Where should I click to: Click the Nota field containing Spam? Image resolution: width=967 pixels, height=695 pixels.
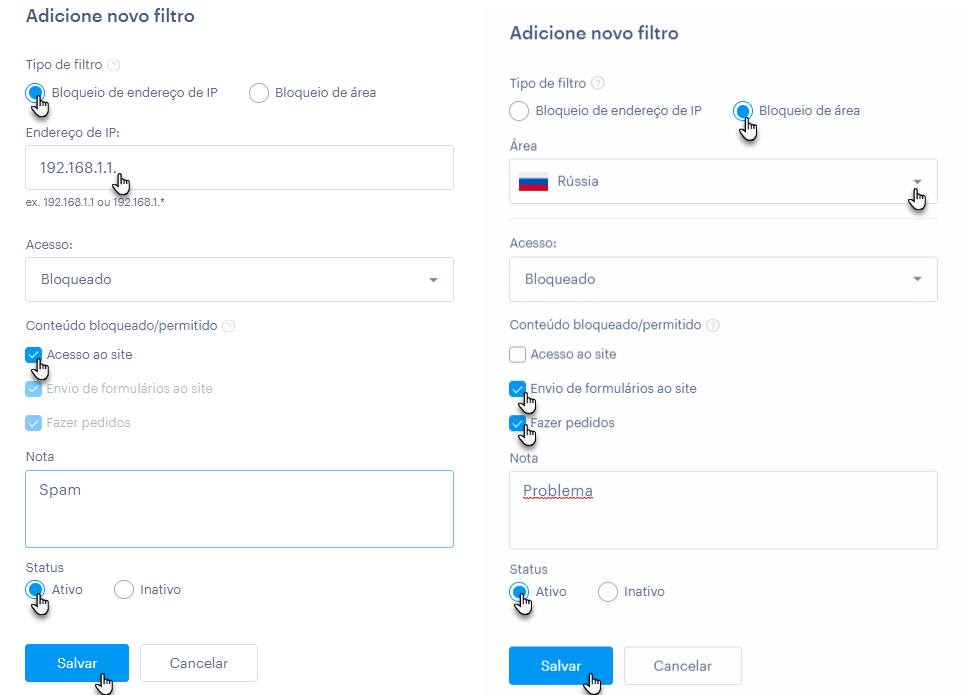tap(239, 509)
